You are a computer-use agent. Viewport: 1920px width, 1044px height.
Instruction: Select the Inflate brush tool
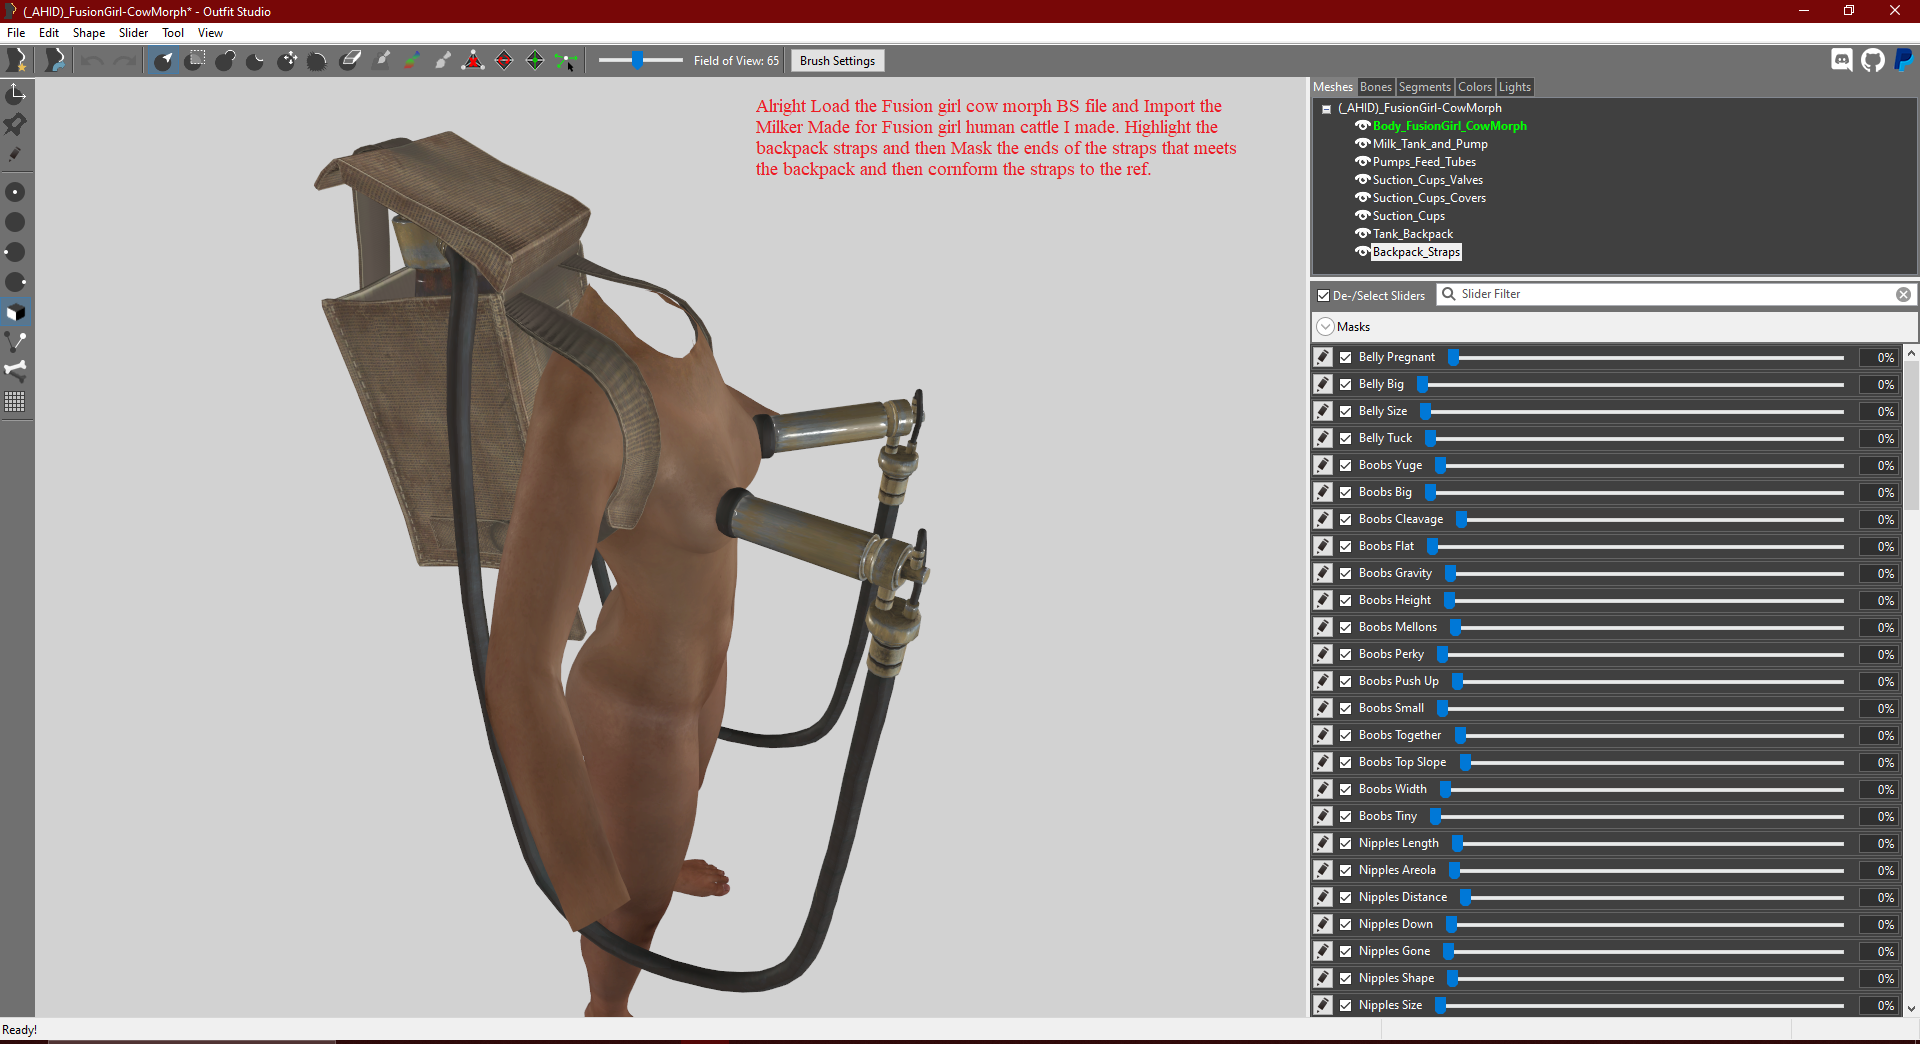225,61
